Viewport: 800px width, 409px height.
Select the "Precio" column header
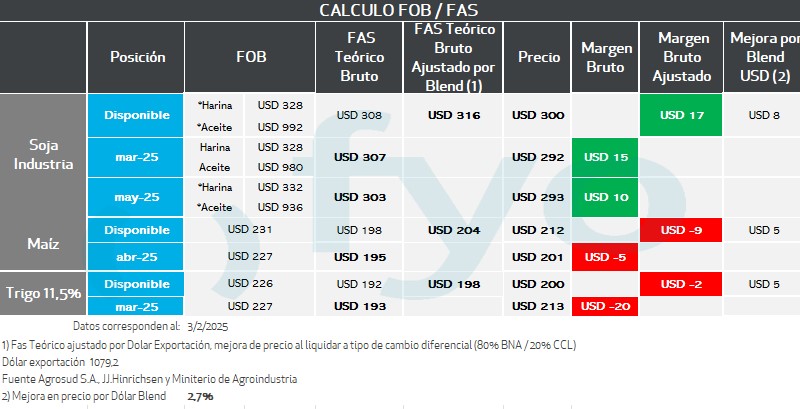pos(538,57)
